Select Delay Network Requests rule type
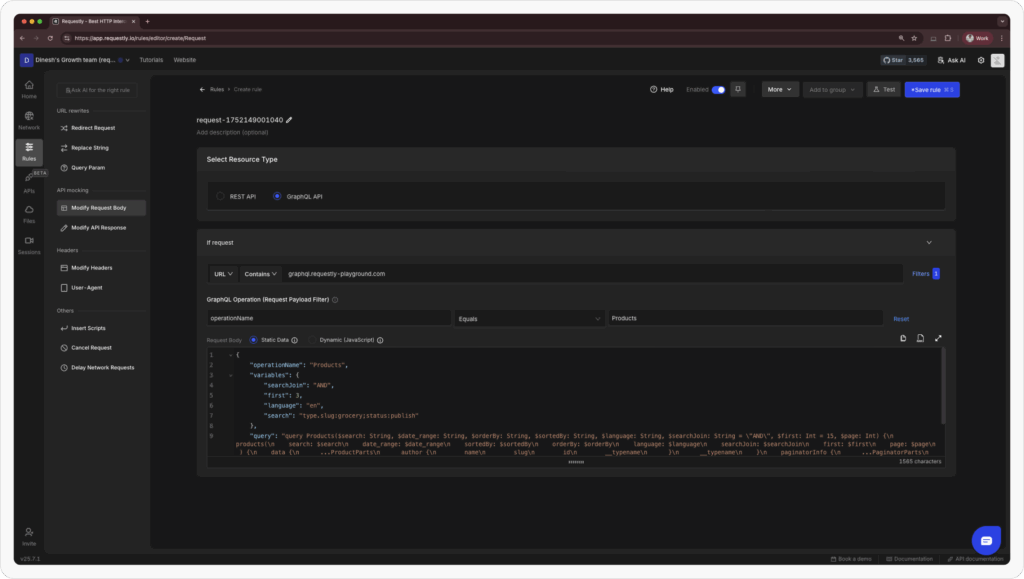 [101, 368]
